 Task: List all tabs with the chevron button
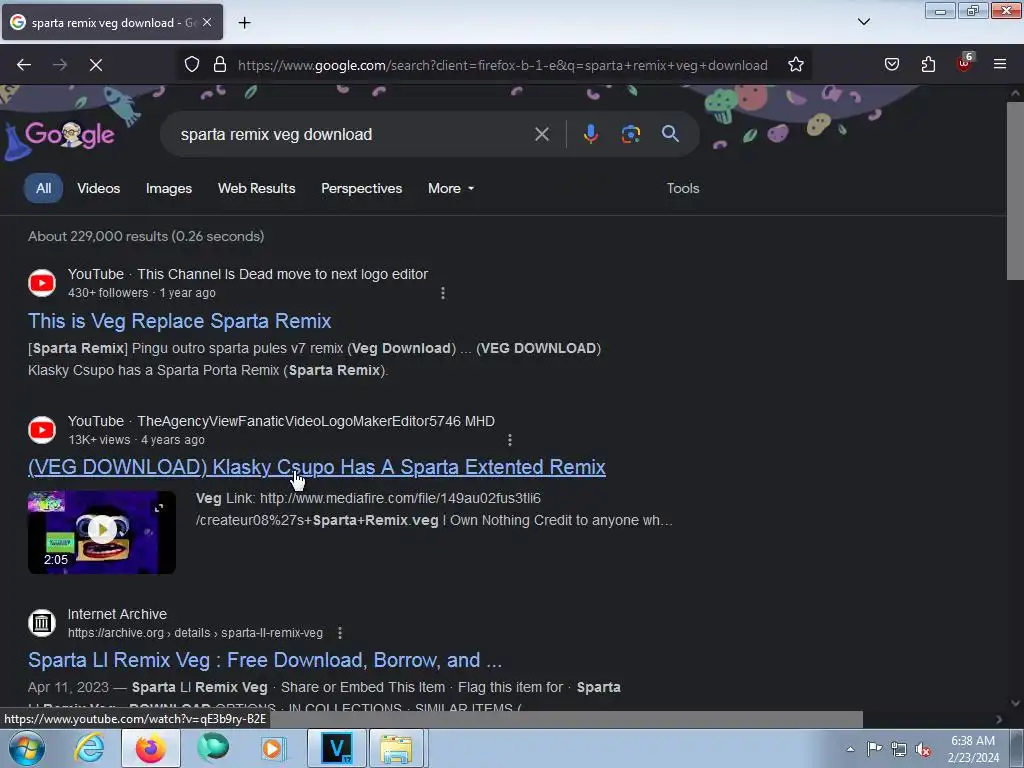click(x=863, y=22)
